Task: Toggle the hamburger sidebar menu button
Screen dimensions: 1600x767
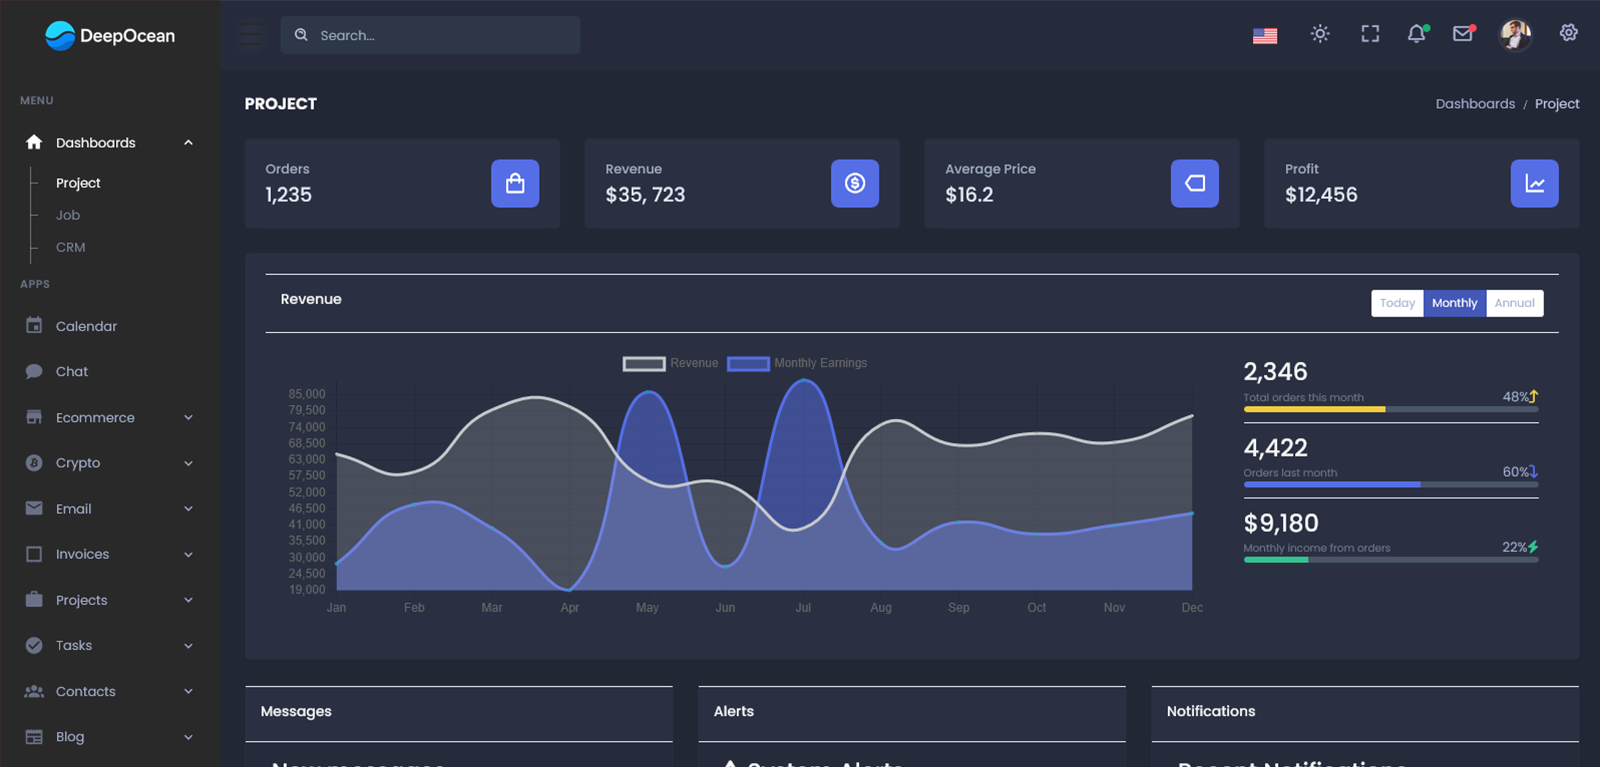Action: (250, 35)
